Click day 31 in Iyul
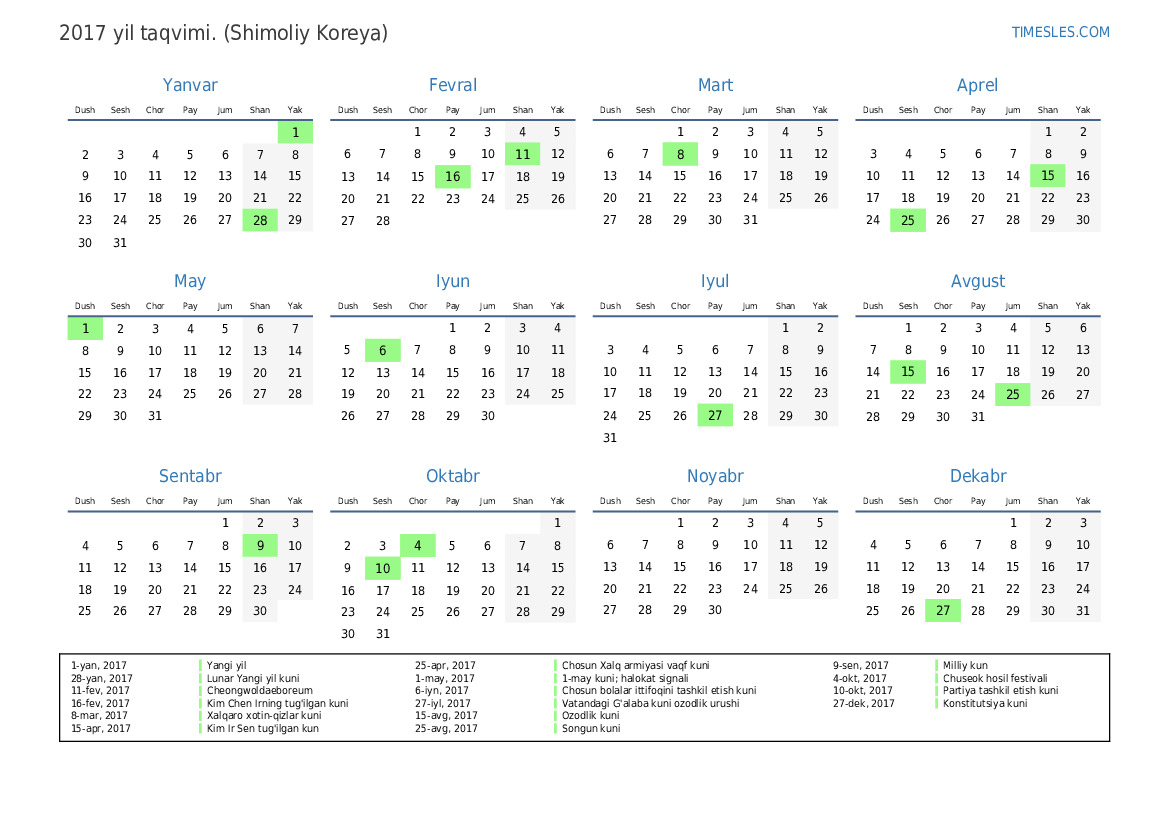This screenshot has width=1169, height=827. (610, 438)
